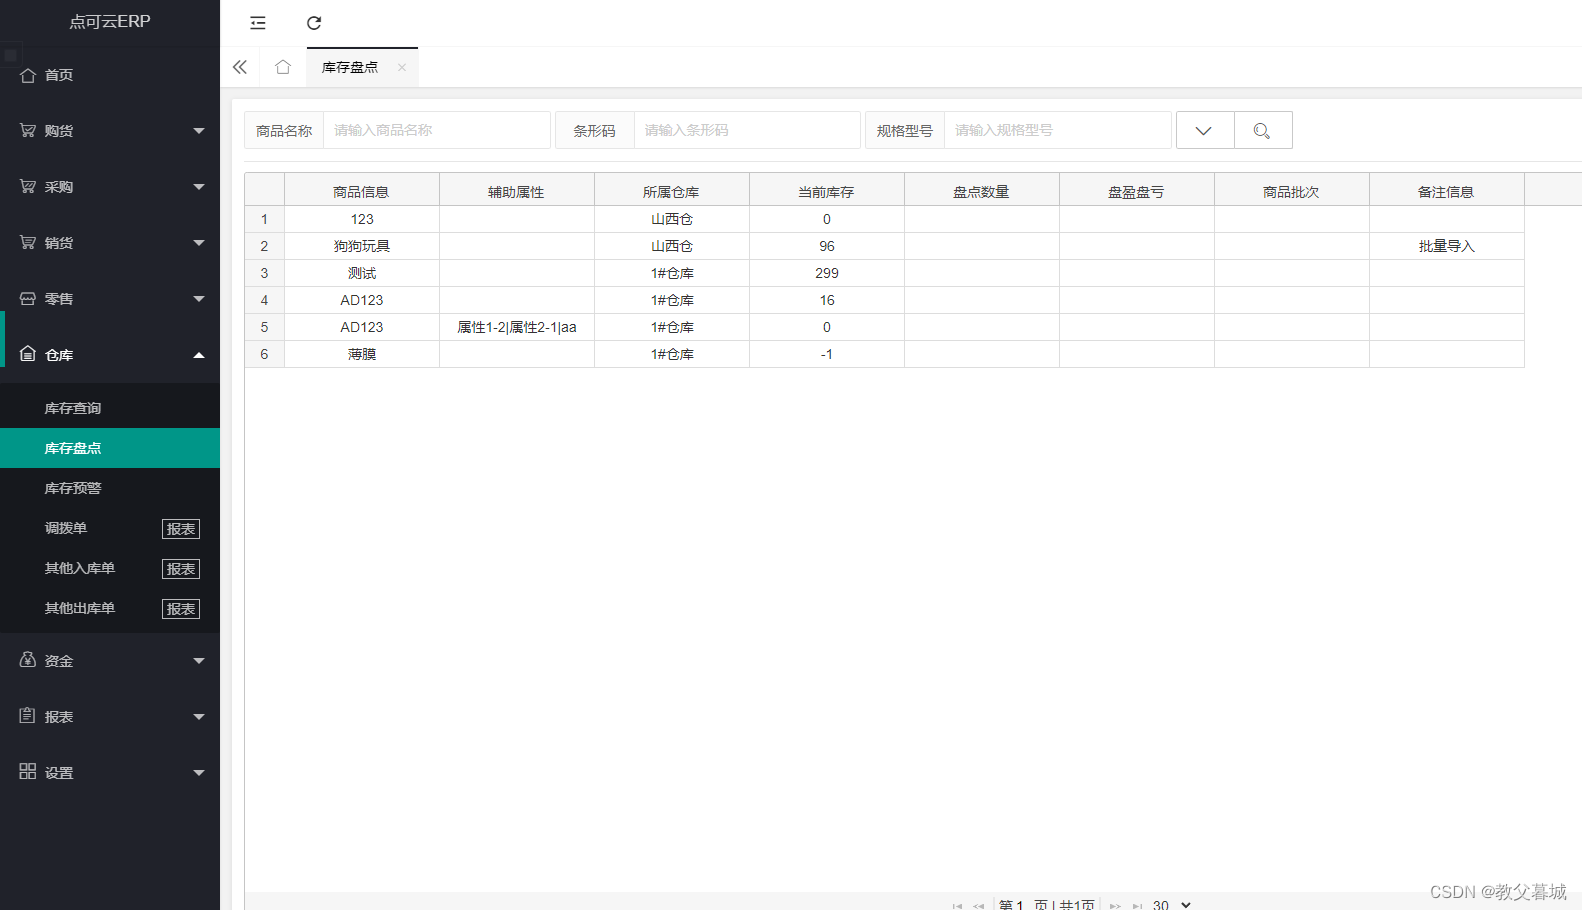Screen dimensions: 1582x910
Task: Go to last page pager icon
Action: tap(1137, 906)
